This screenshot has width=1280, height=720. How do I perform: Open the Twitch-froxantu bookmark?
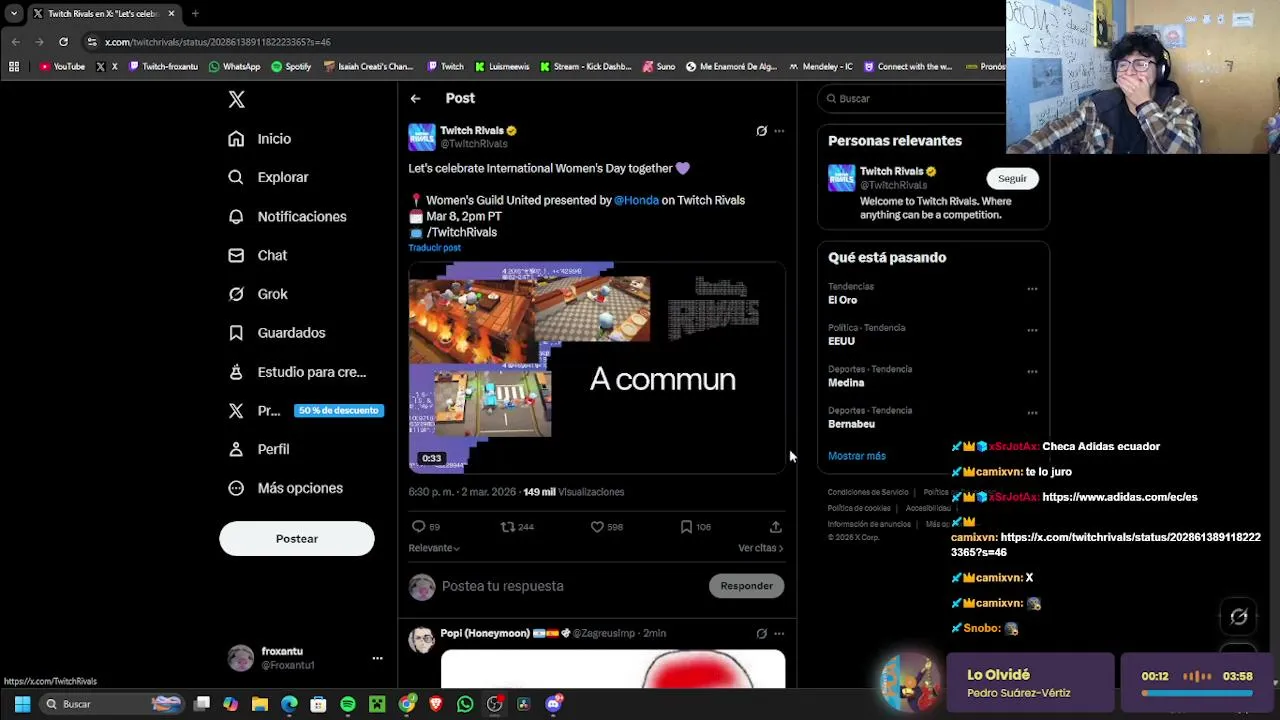[x=163, y=67]
